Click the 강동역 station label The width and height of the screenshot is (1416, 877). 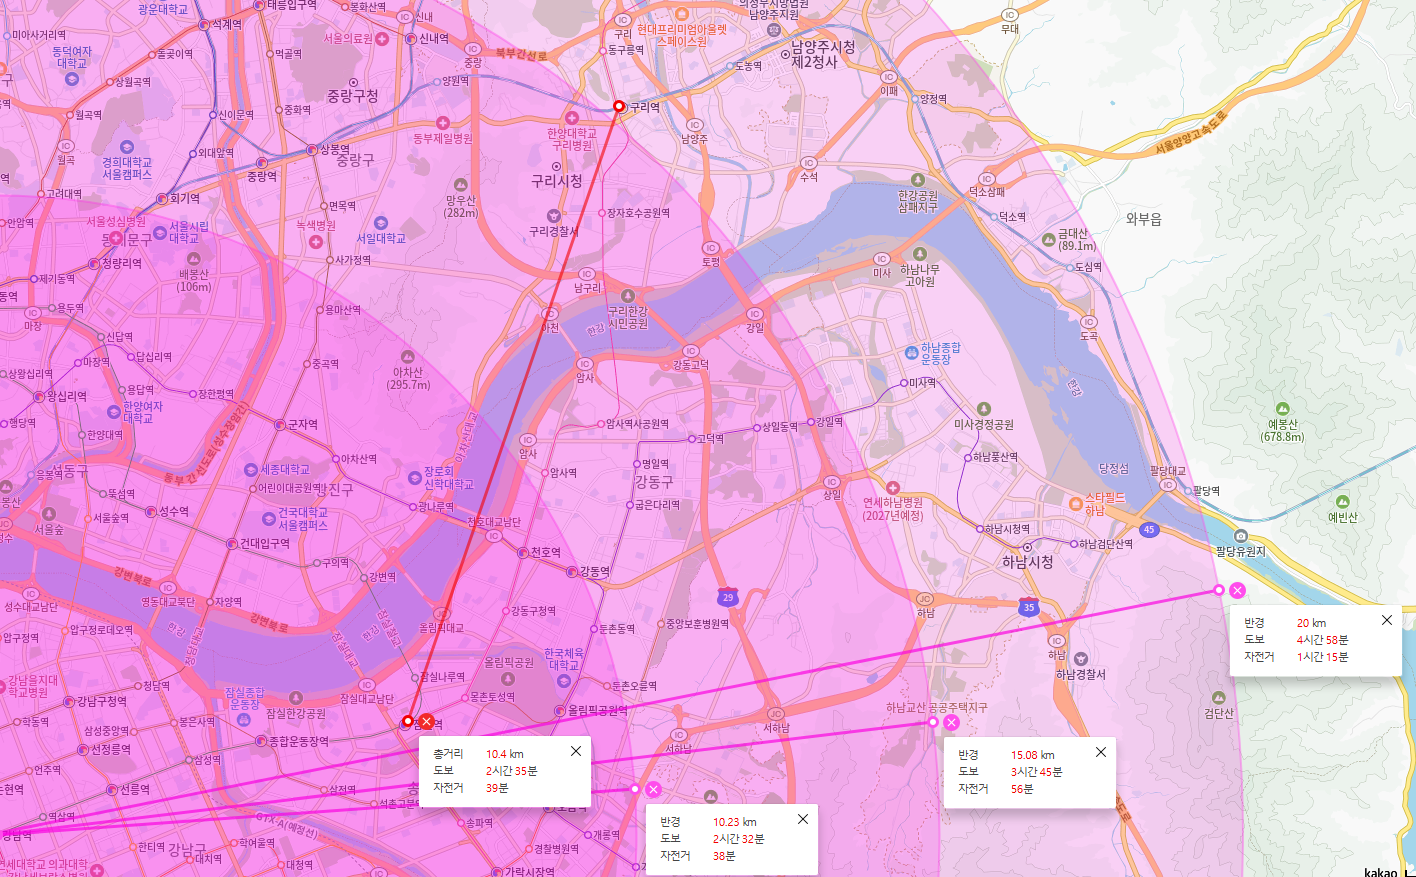[595, 572]
